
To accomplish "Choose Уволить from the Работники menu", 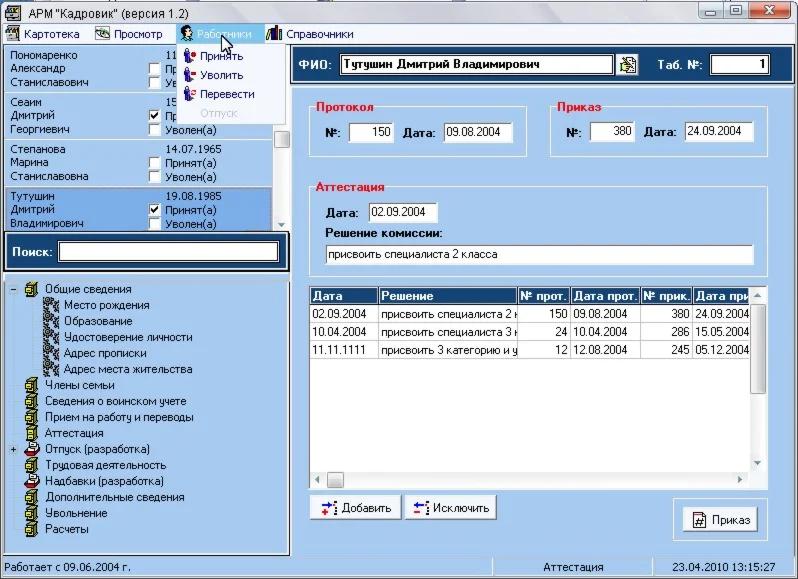I will pyautogui.click(x=221, y=75).
